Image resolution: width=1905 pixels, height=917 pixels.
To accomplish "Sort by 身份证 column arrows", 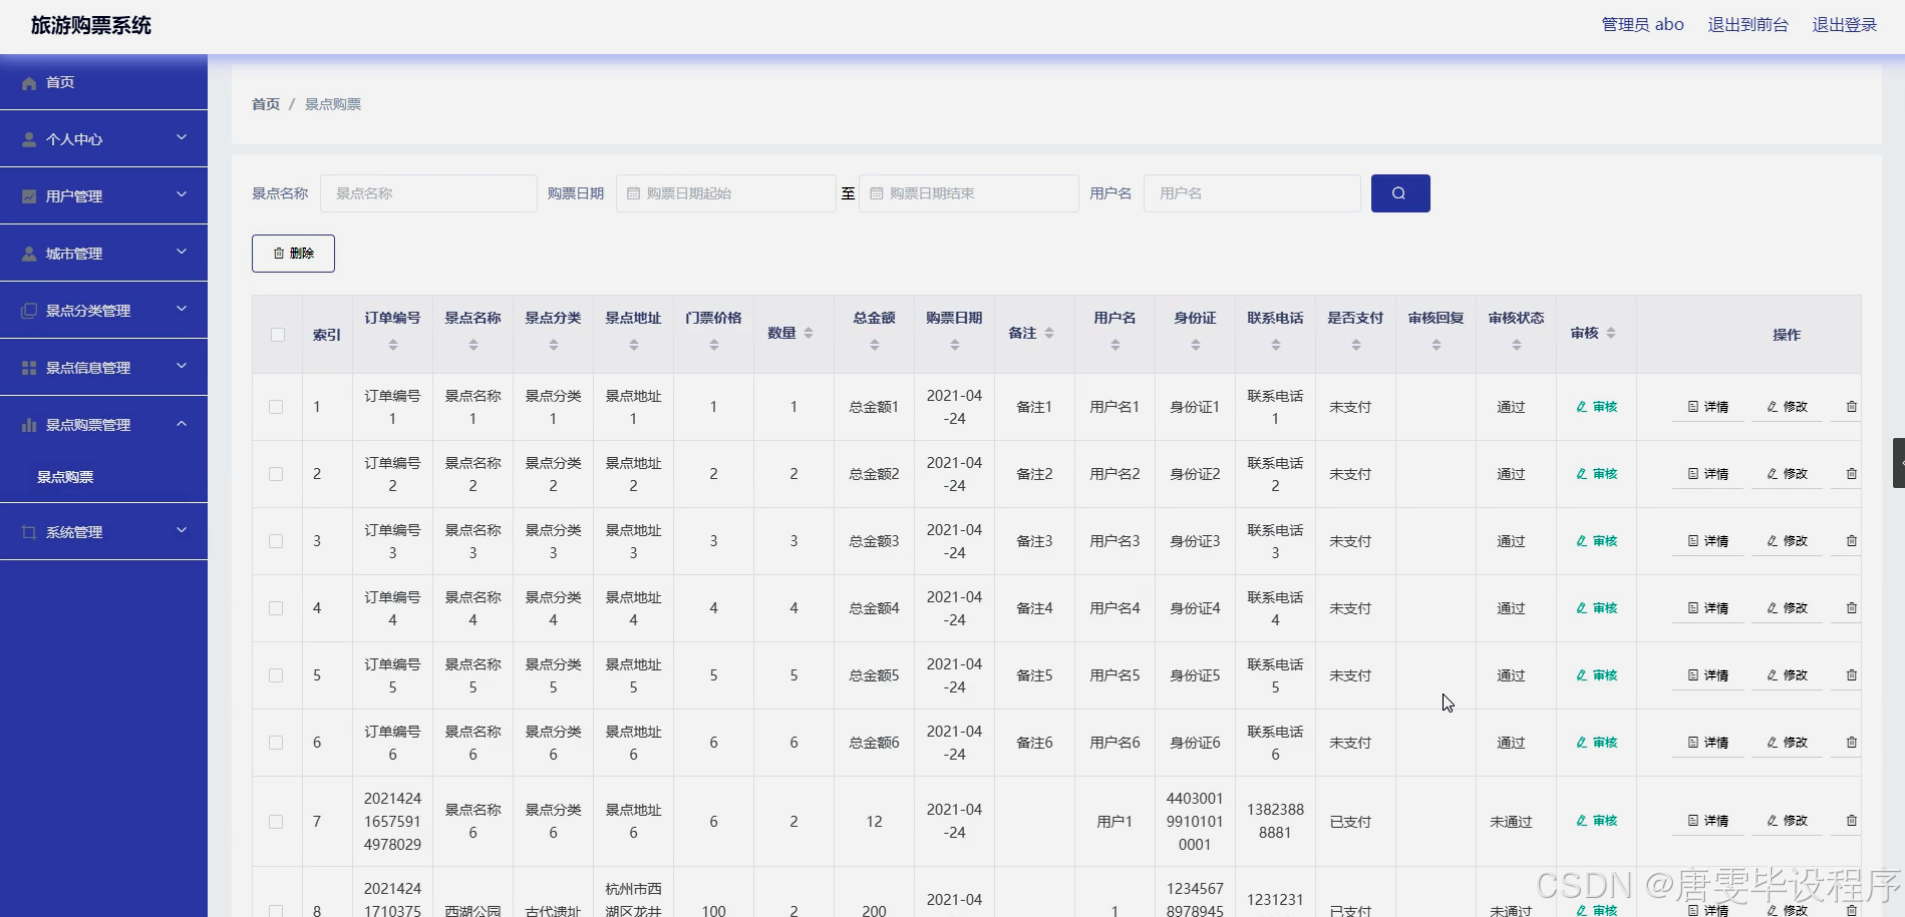I will click(x=1195, y=345).
